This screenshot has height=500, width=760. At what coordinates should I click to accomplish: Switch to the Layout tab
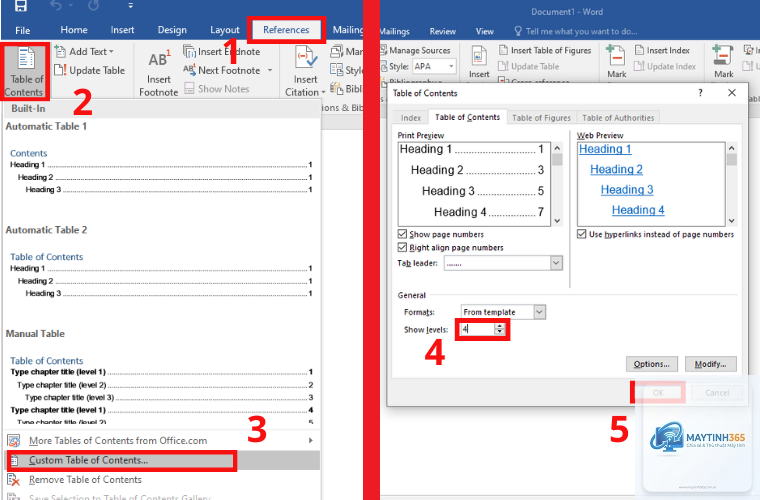click(x=224, y=30)
